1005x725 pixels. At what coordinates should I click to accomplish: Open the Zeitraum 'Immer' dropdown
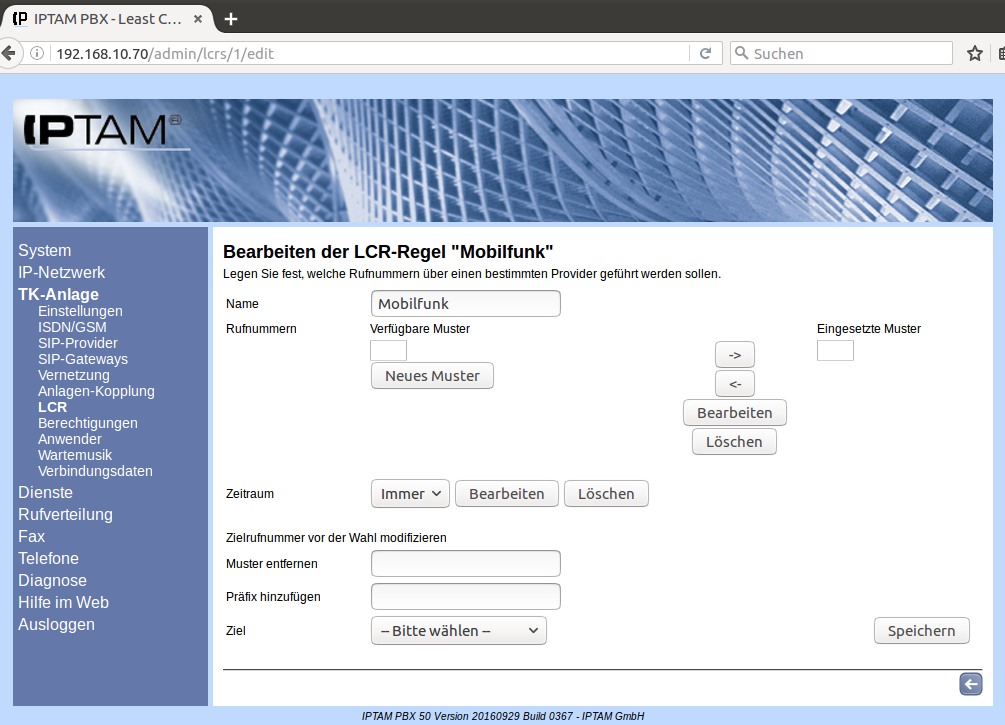pyautogui.click(x=410, y=494)
